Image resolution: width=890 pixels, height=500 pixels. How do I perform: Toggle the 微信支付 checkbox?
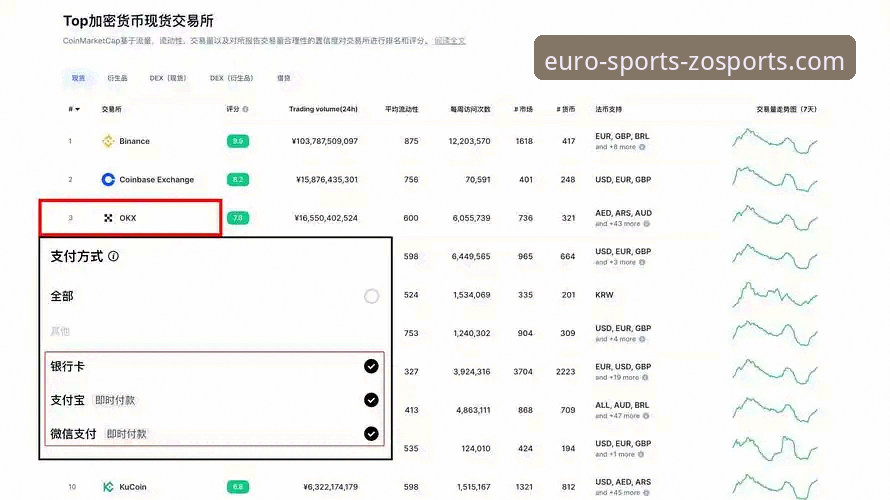pyautogui.click(x=371, y=434)
